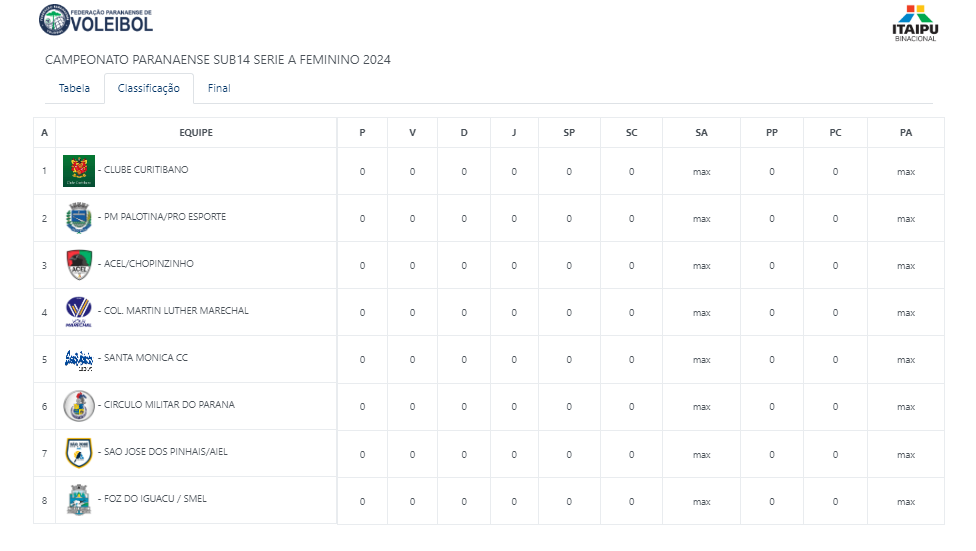976x551 pixels.
Task: Click the Federação Paranaense de Voleibol logo
Action: pyautogui.click(x=96, y=19)
